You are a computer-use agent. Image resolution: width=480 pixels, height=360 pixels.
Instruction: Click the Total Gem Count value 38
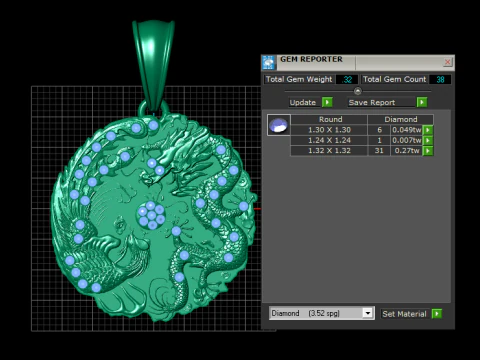[440, 79]
